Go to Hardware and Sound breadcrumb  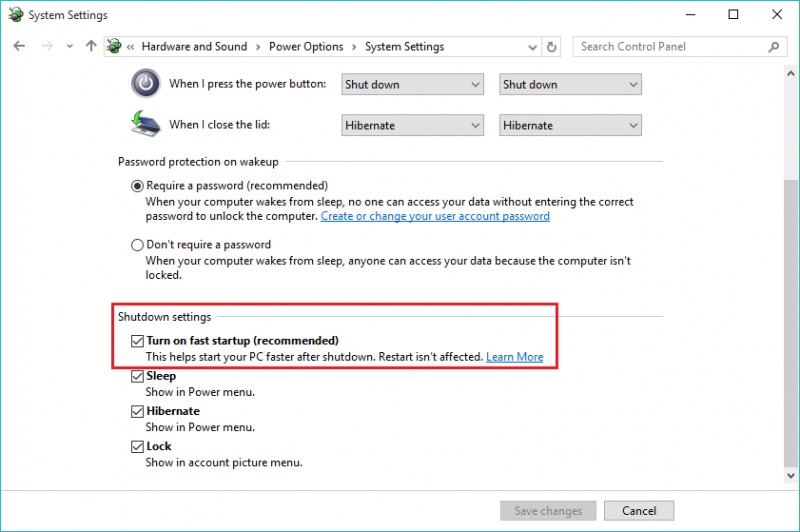click(194, 46)
